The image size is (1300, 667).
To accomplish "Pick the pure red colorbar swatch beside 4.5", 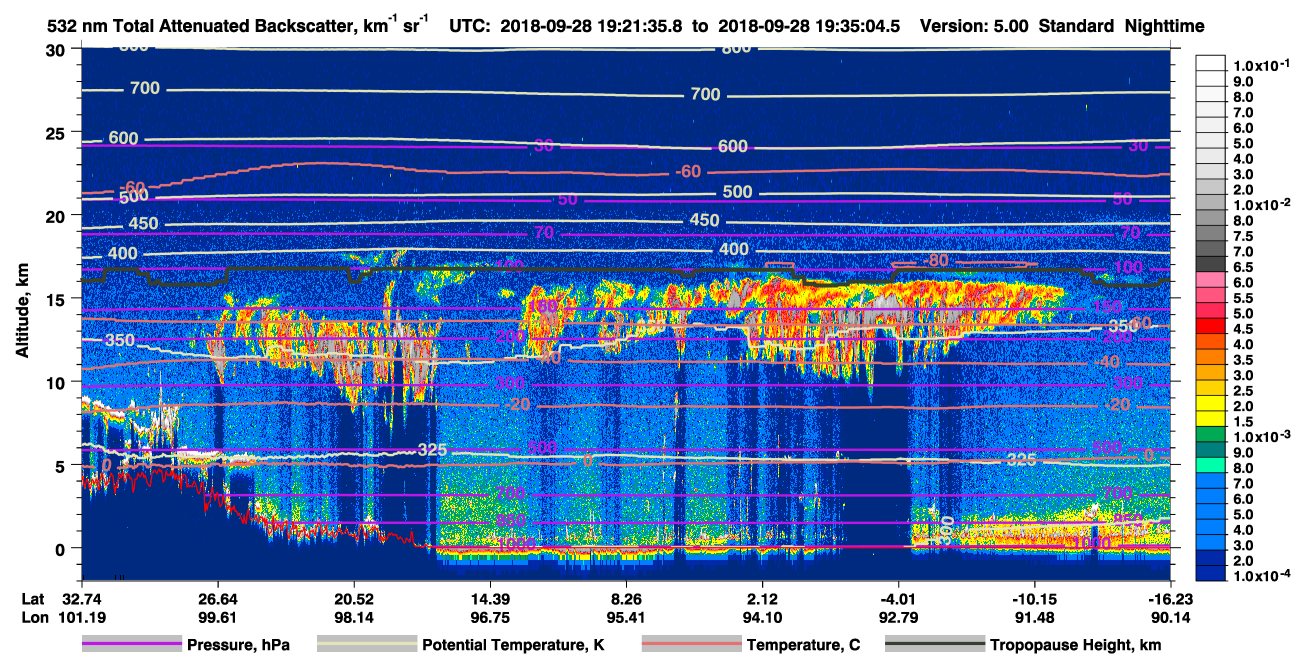I will (x=1210, y=328).
